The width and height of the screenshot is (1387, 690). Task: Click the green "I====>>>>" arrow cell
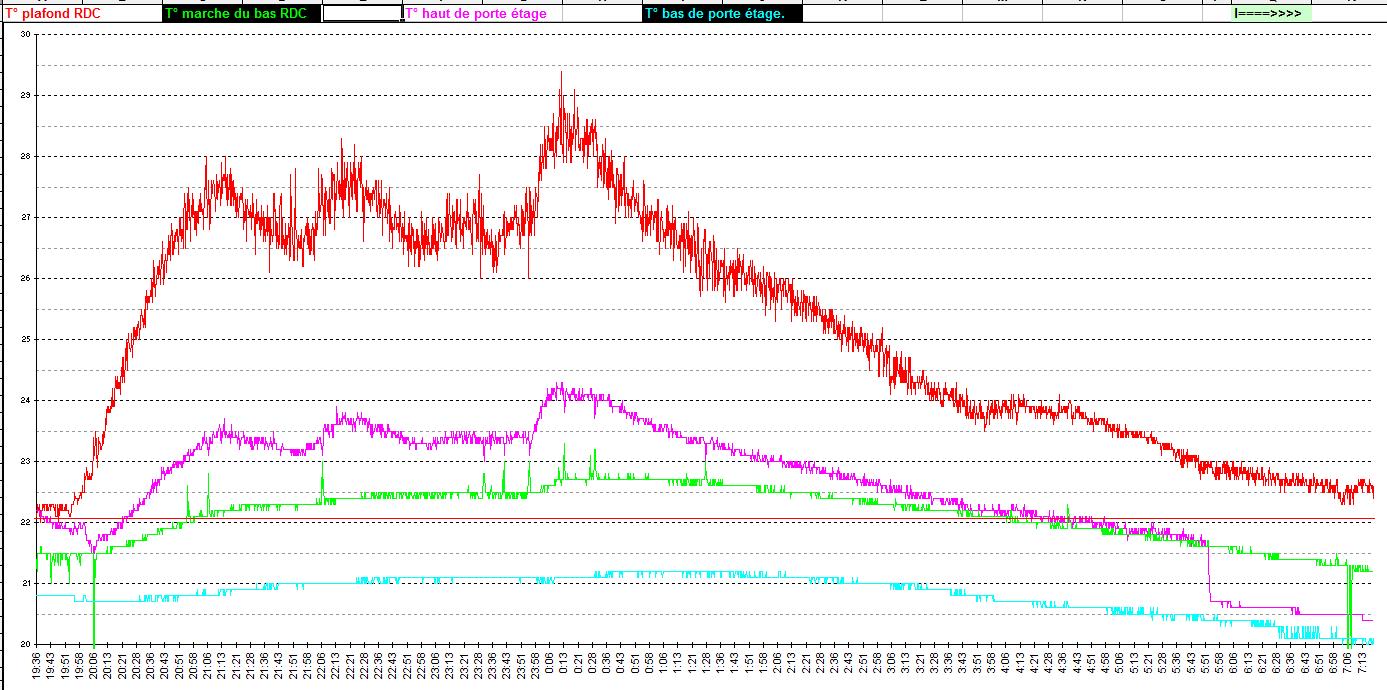[x=1270, y=14]
